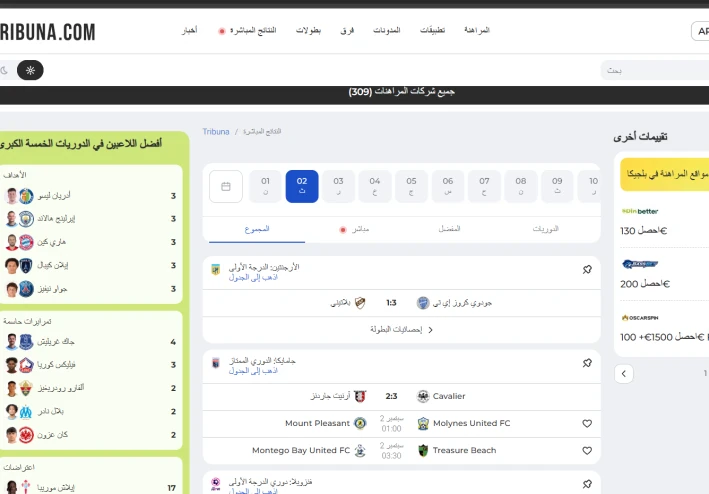Image resolution: width=709 pixels, height=494 pixels.
Task: Pin the Venezuela first division league
Action: point(587,484)
